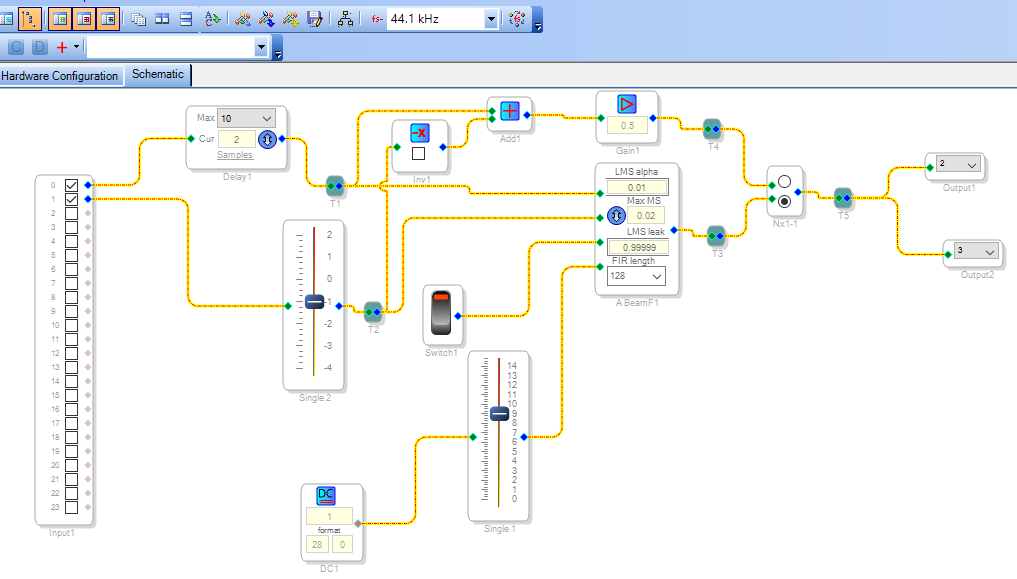Image resolution: width=1017 pixels, height=579 pixels.
Task: Click the panel layout icon with red square
Action: [84, 19]
